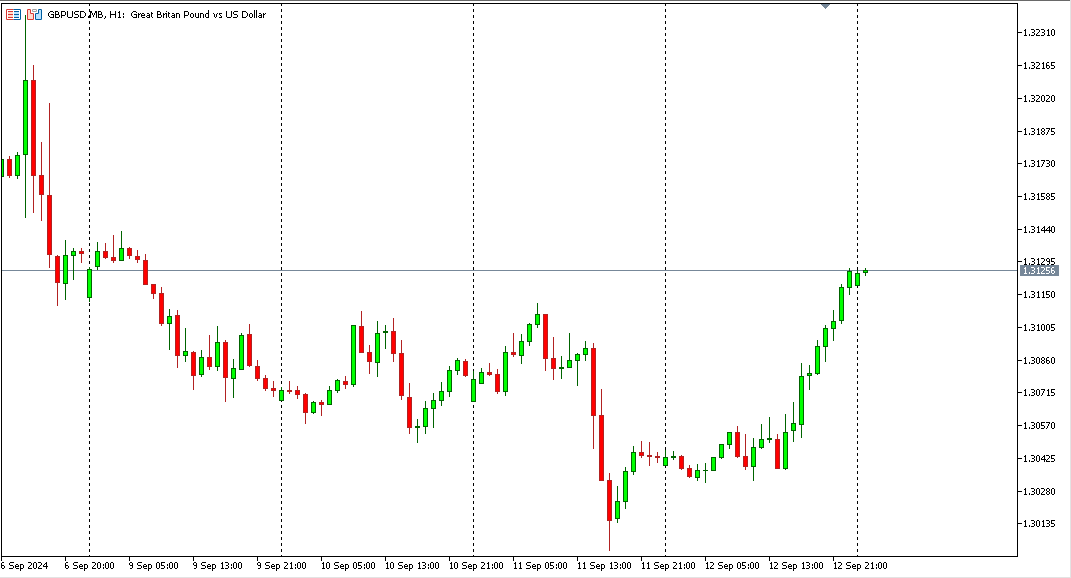Click the 10 Sep 13:00 time label
Screen dimensions: 1071x578
pyautogui.click(x=412, y=566)
